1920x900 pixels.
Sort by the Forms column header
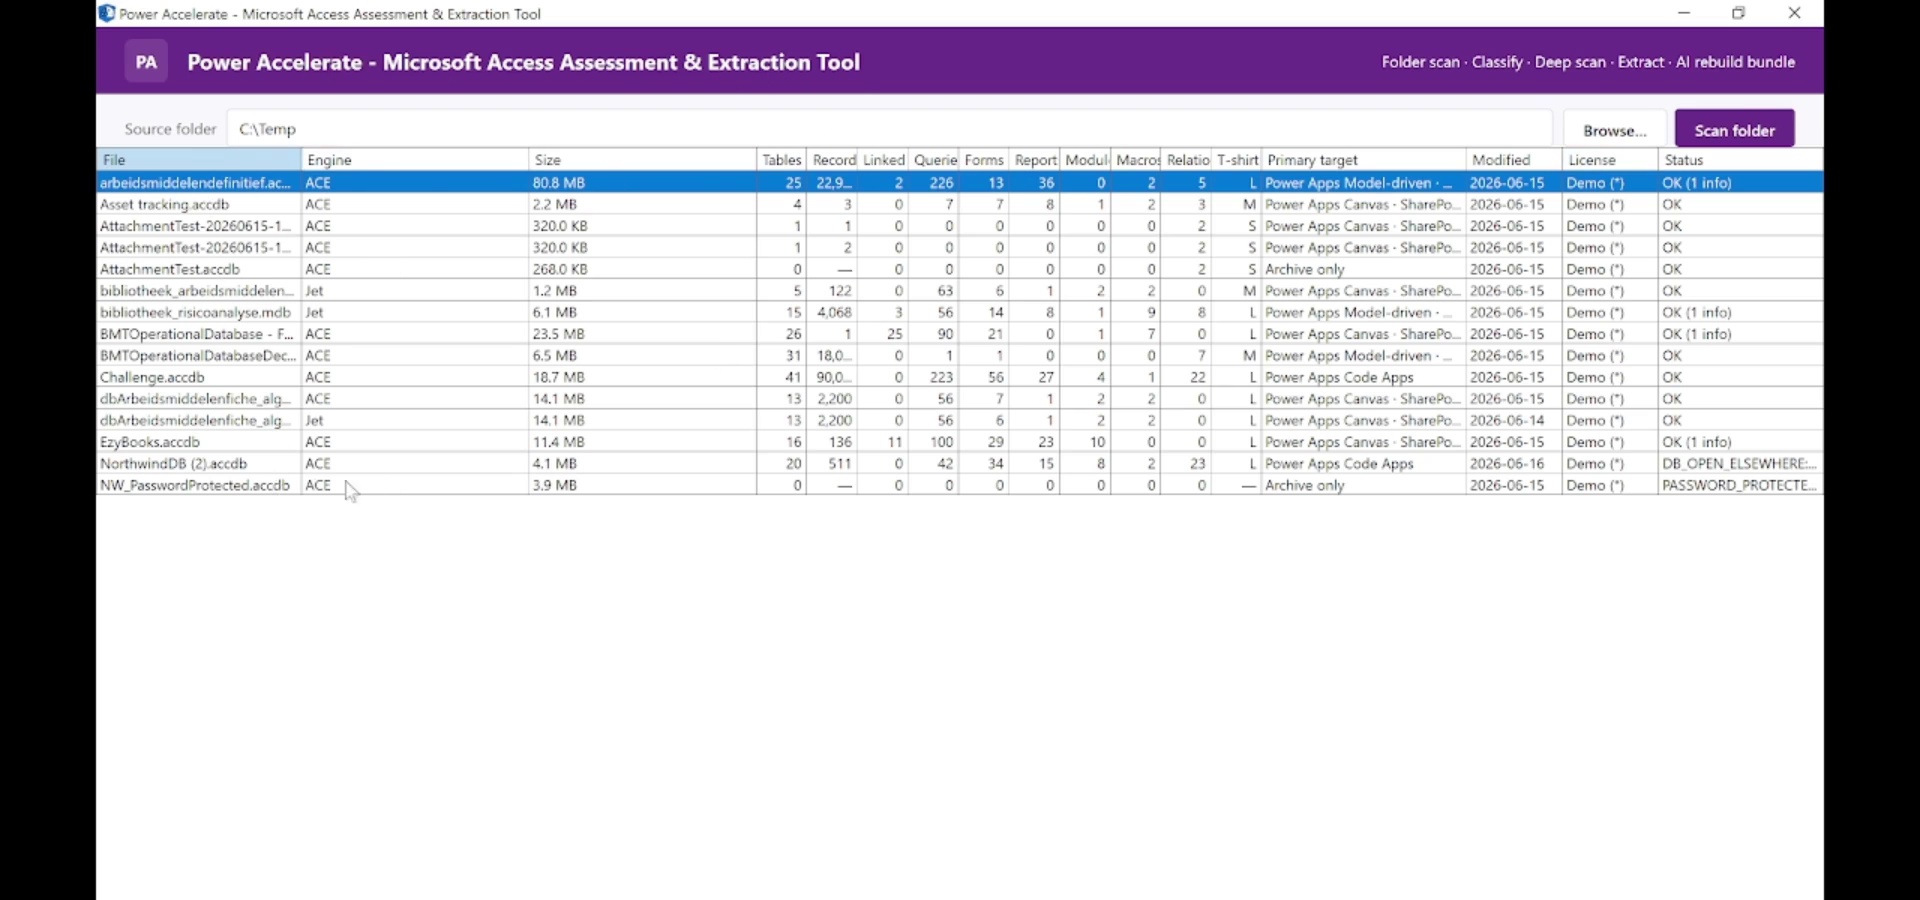(984, 160)
